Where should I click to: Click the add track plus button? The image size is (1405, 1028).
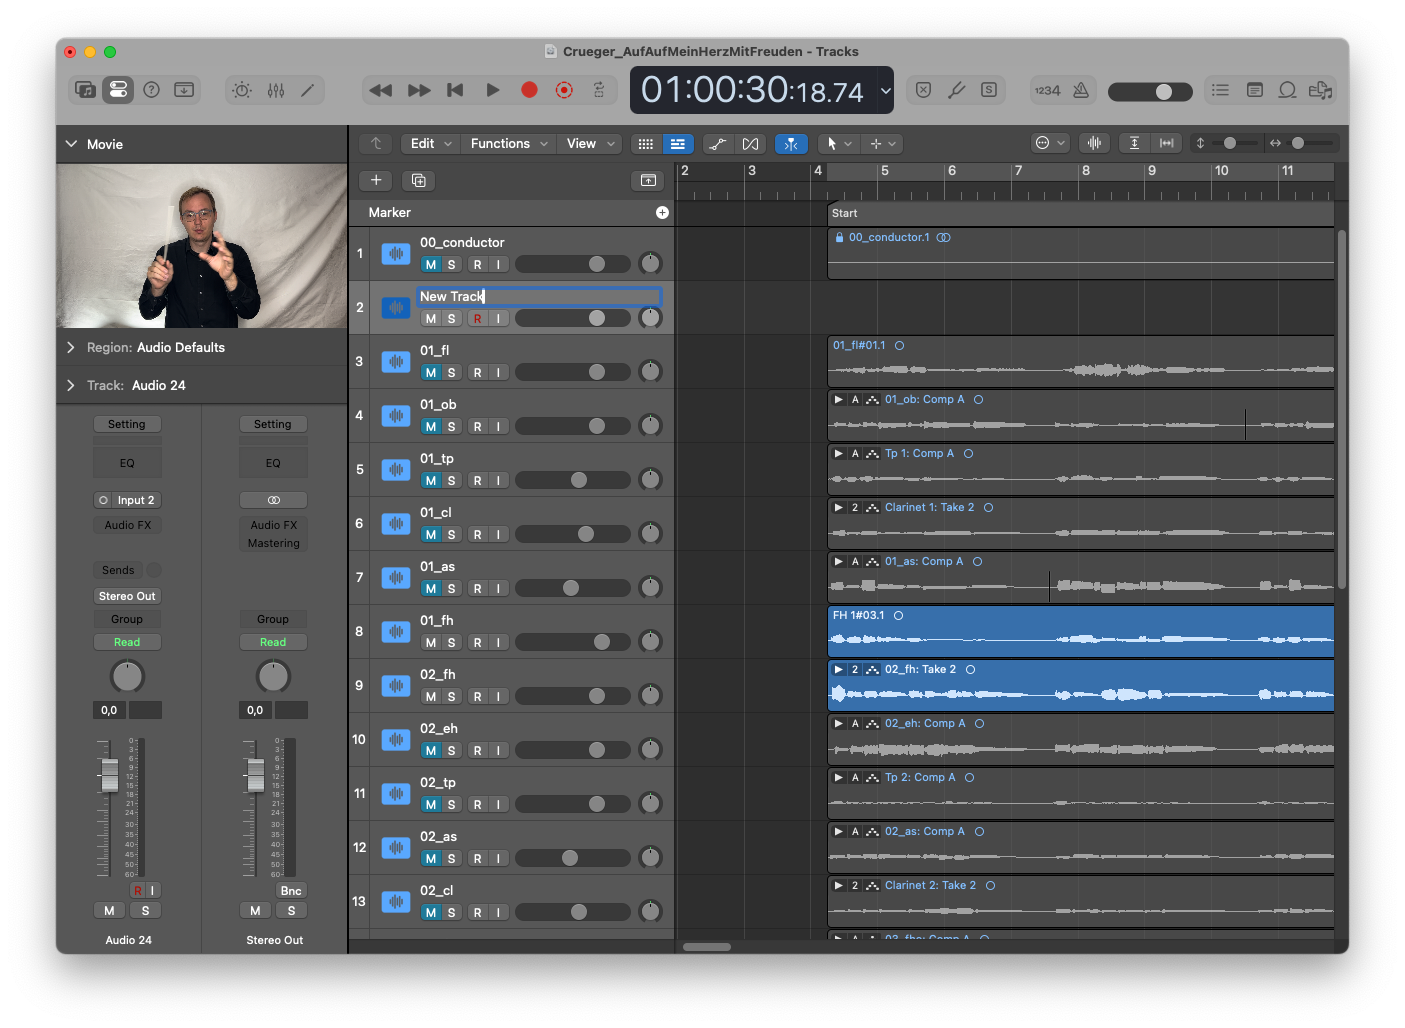pyautogui.click(x=376, y=180)
